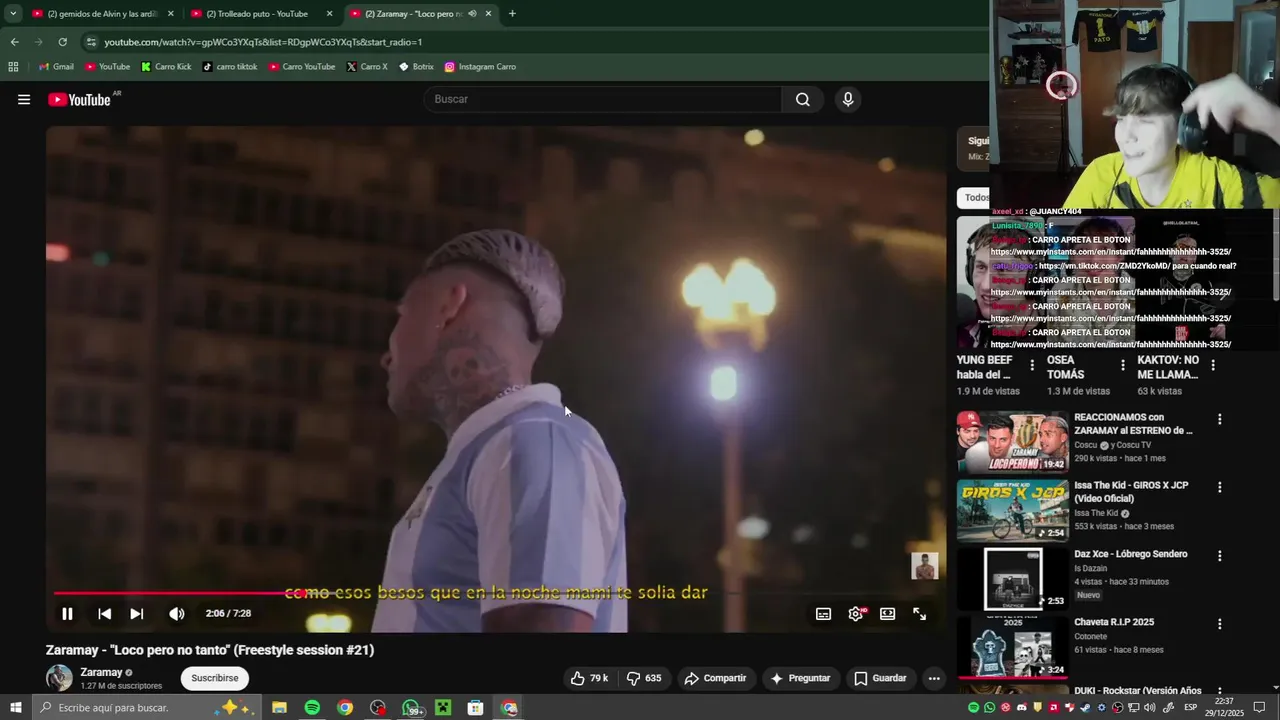This screenshot has width=1280, height=720.
Task: Open options for OSEA TOMÁS video
Action: (1122, 365)
